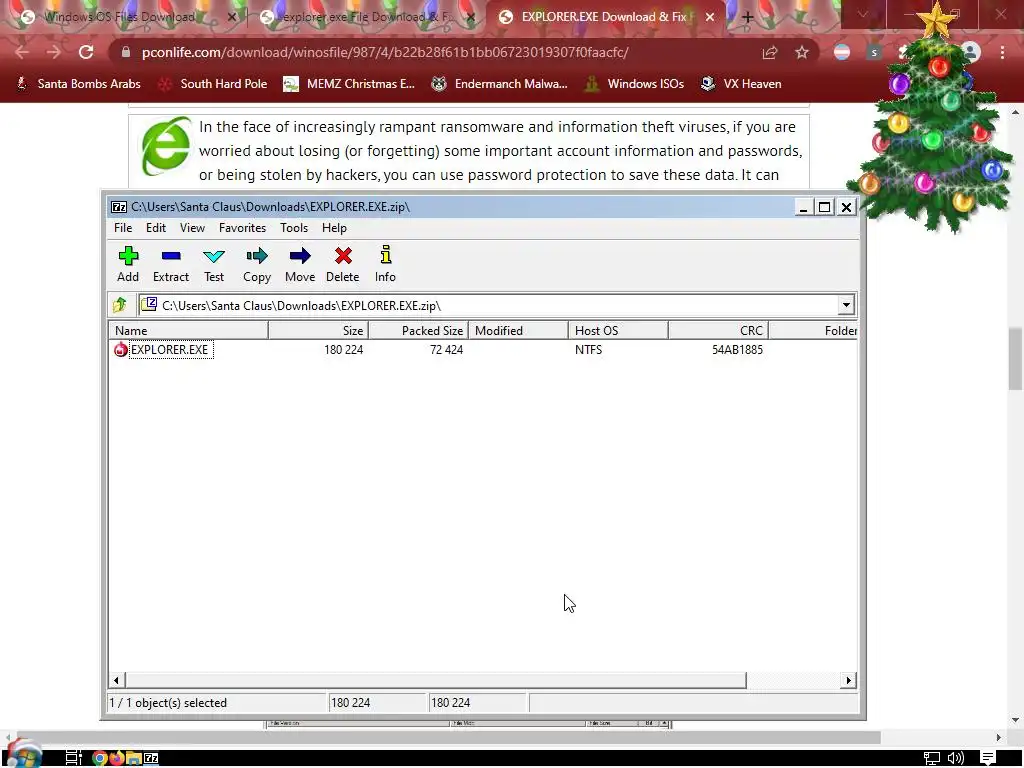The image size is (1024, 768).
Task: Click the 7-Zip horizontal scrollbar right arrow
Action: pos(848,680)
